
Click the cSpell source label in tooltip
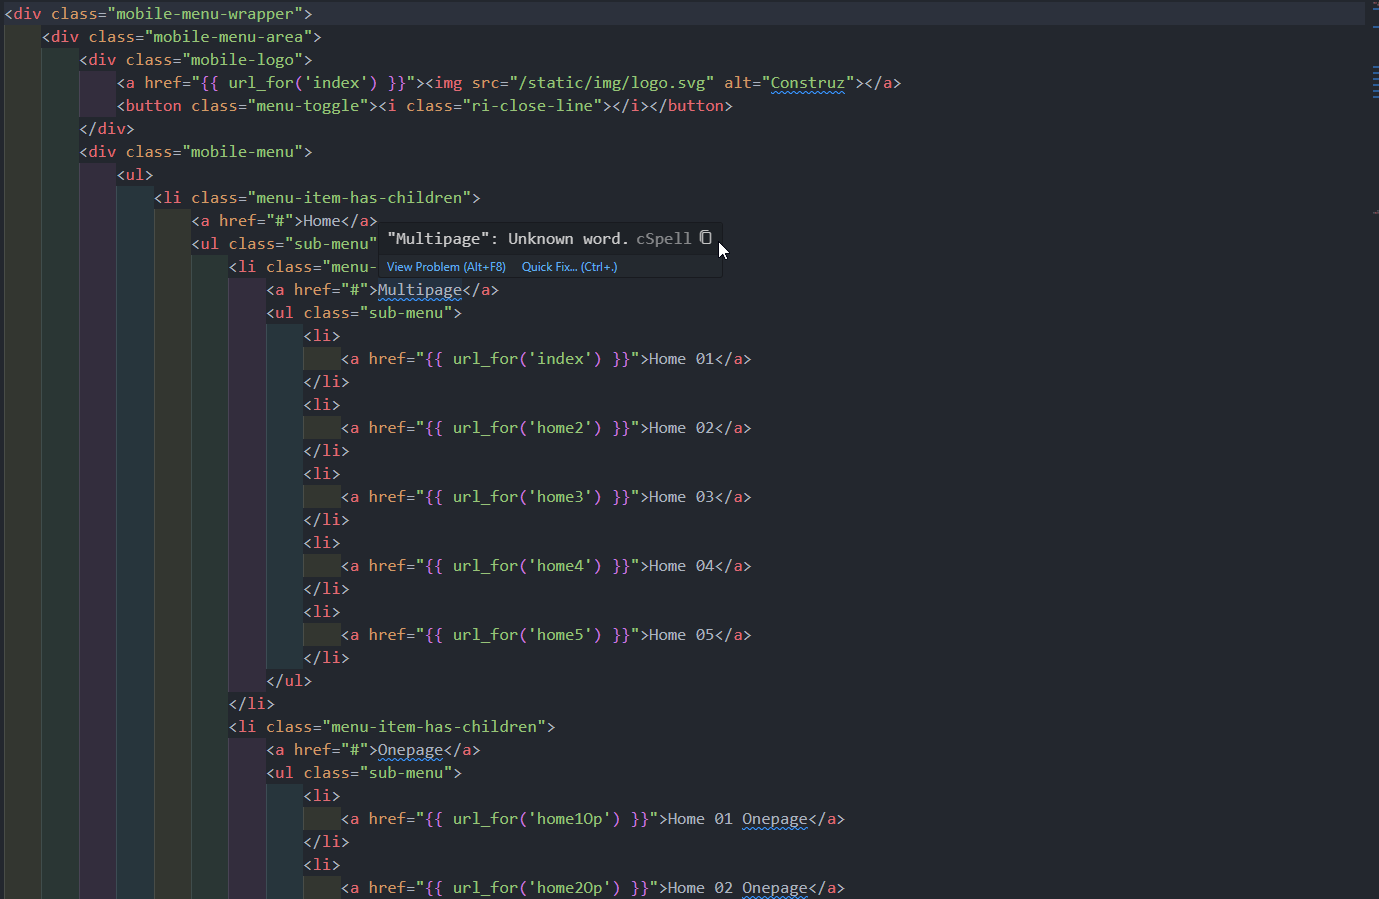664,239
